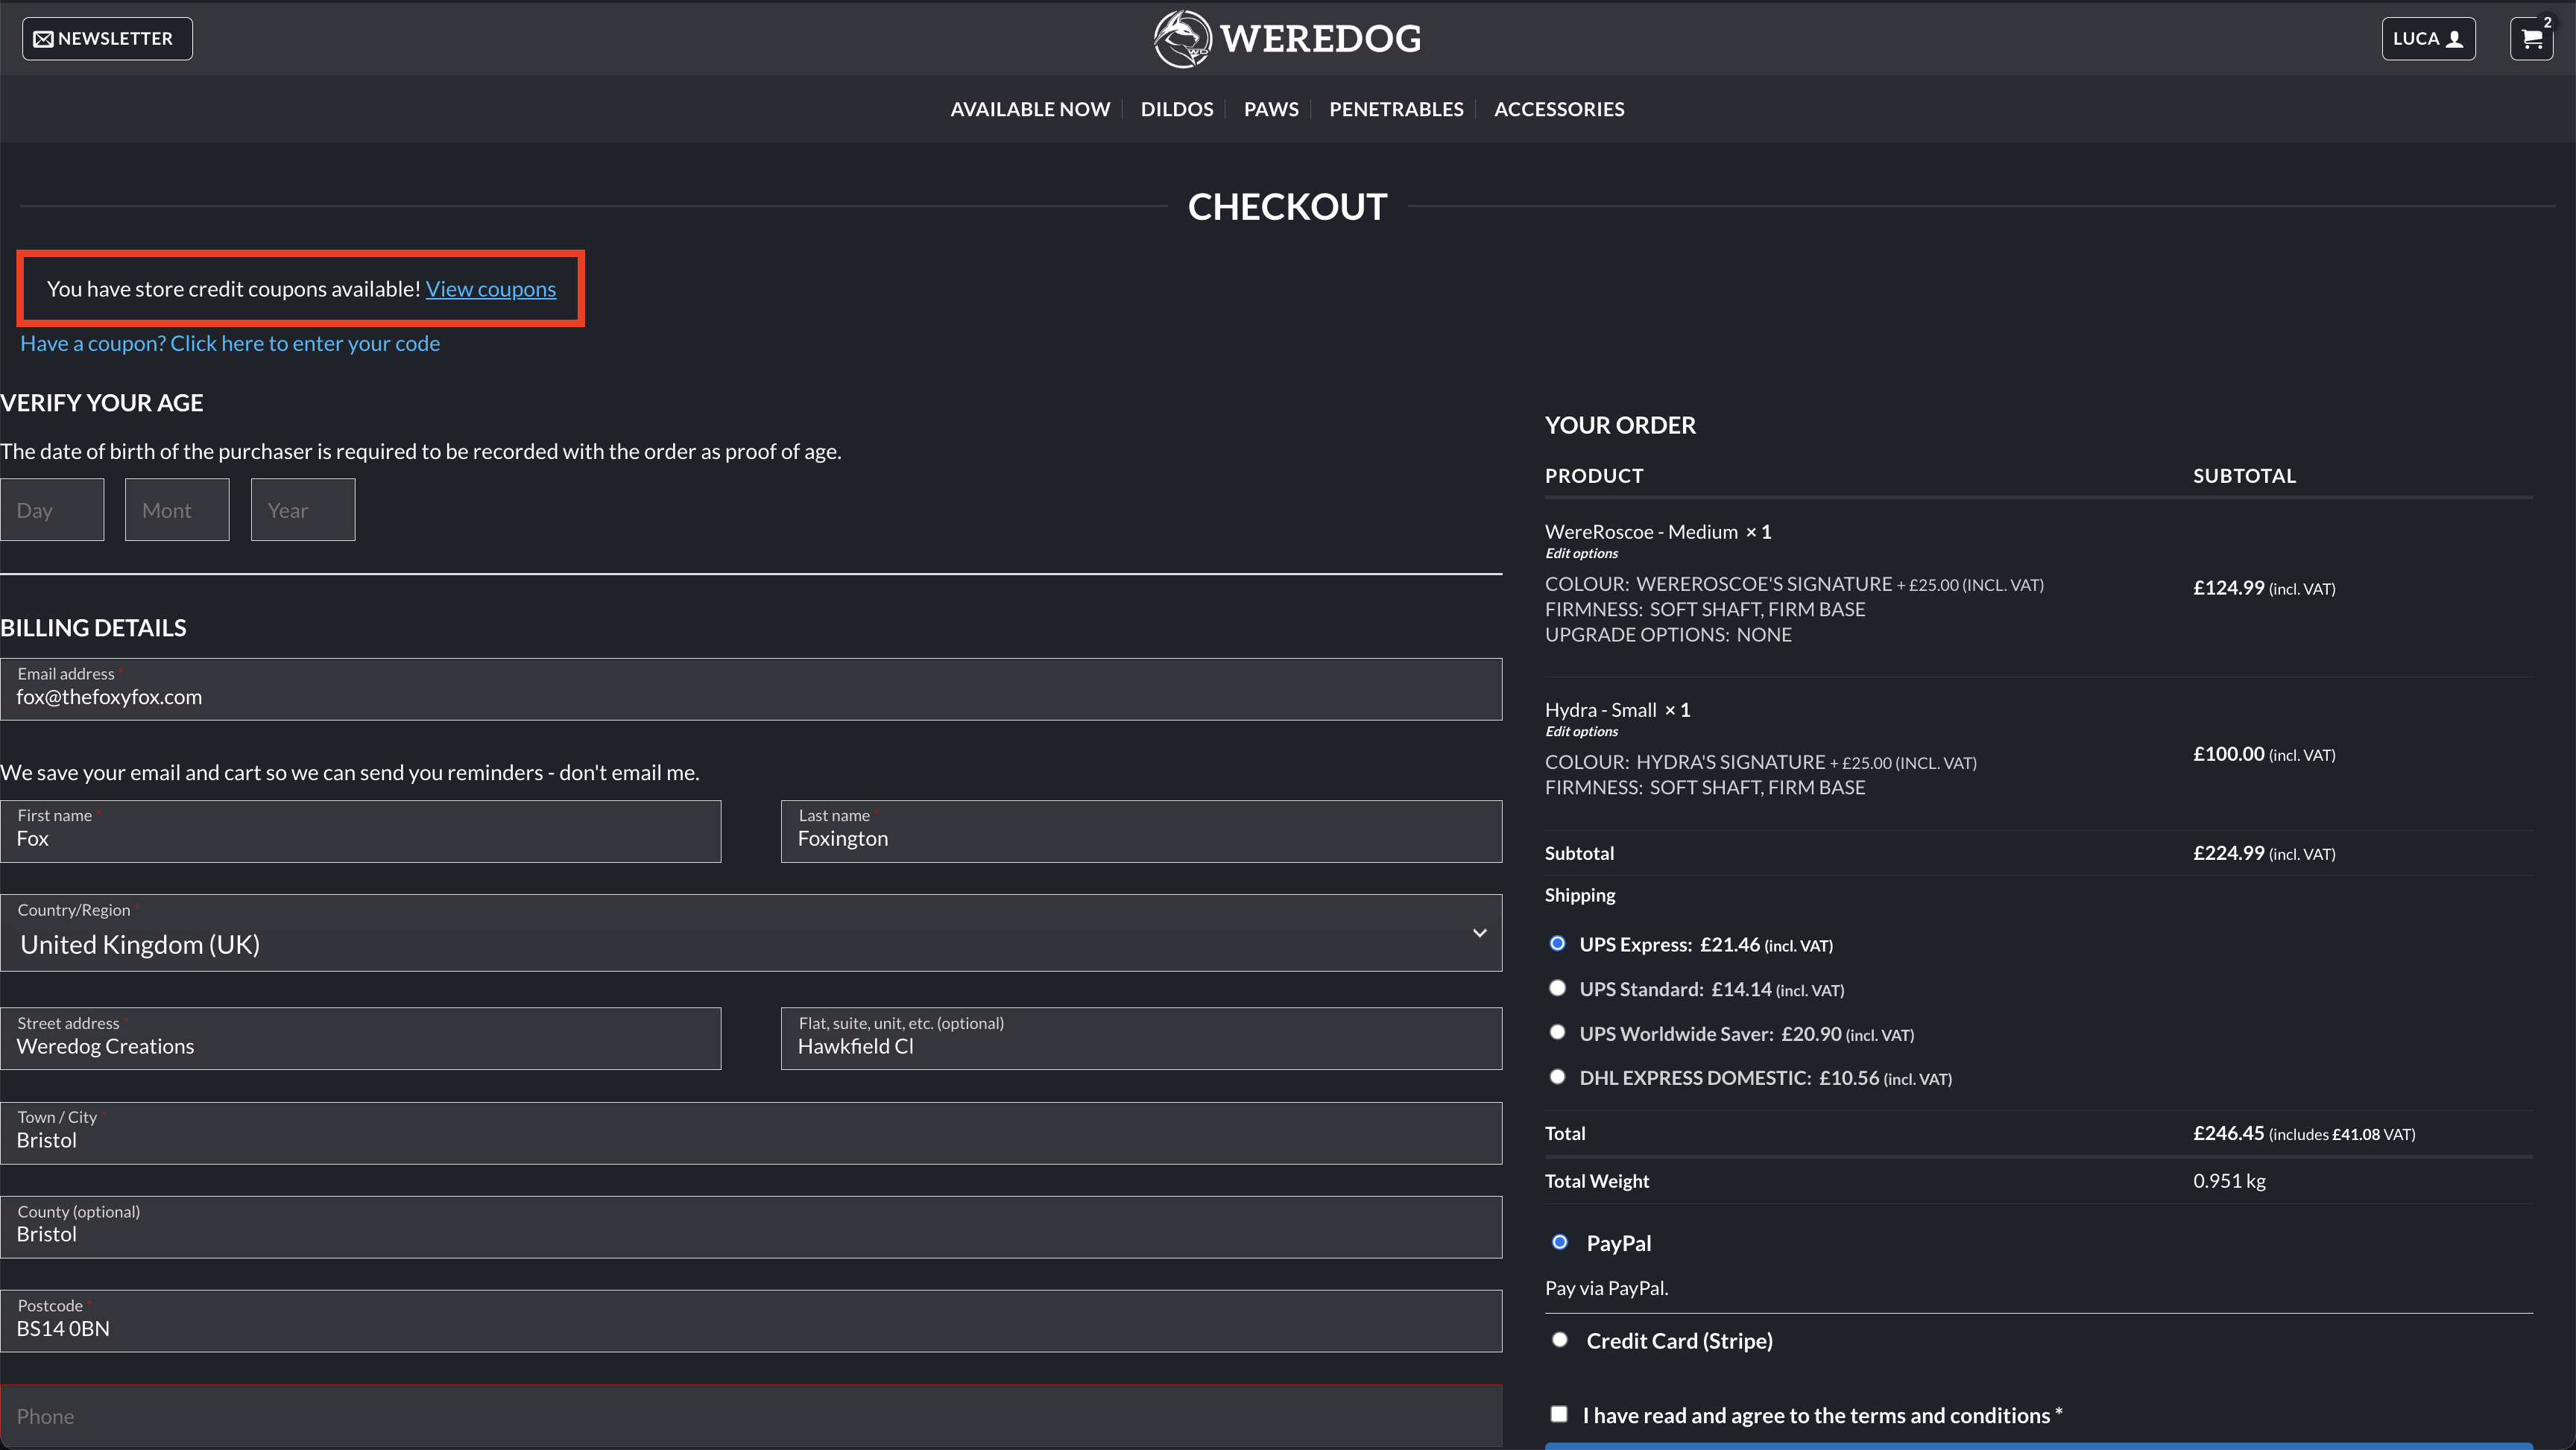Viewport: 2576px width, 1450px height.
Task: Click the Town / City field
Action: coord(751,1133)
